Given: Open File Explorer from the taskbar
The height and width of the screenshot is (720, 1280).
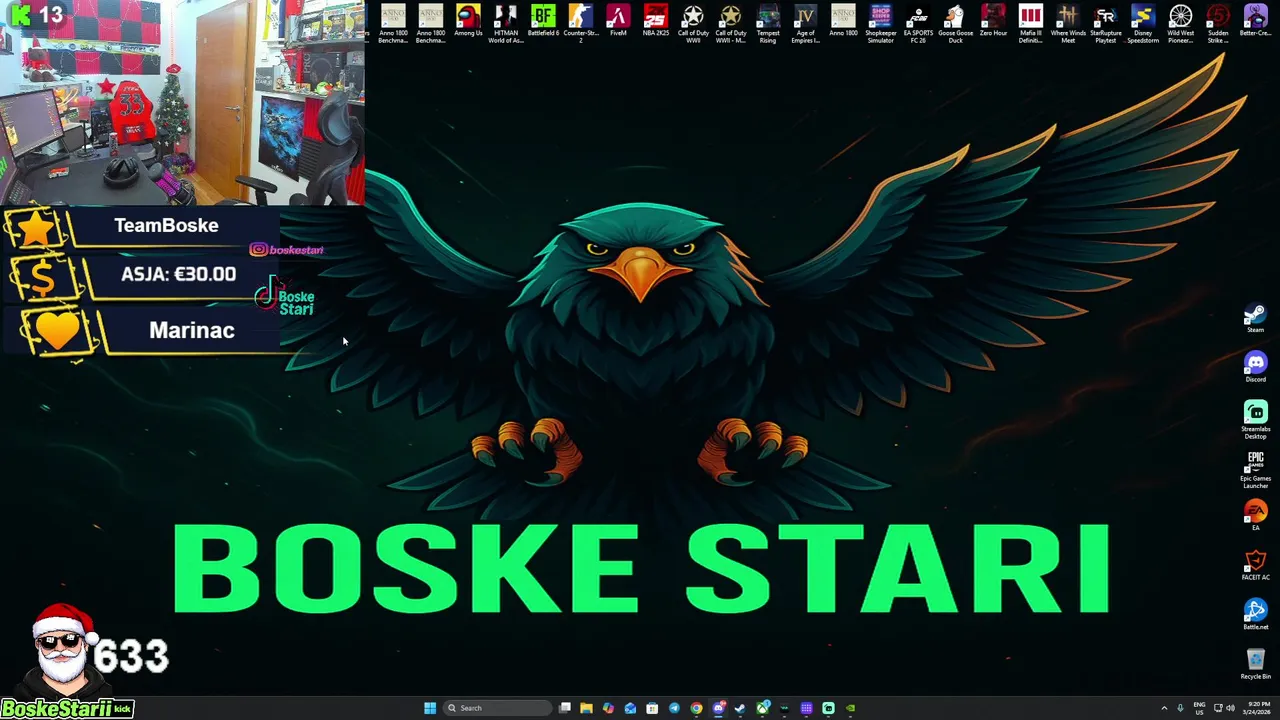Looking at the screenshot, I should [x=586, y=708].
